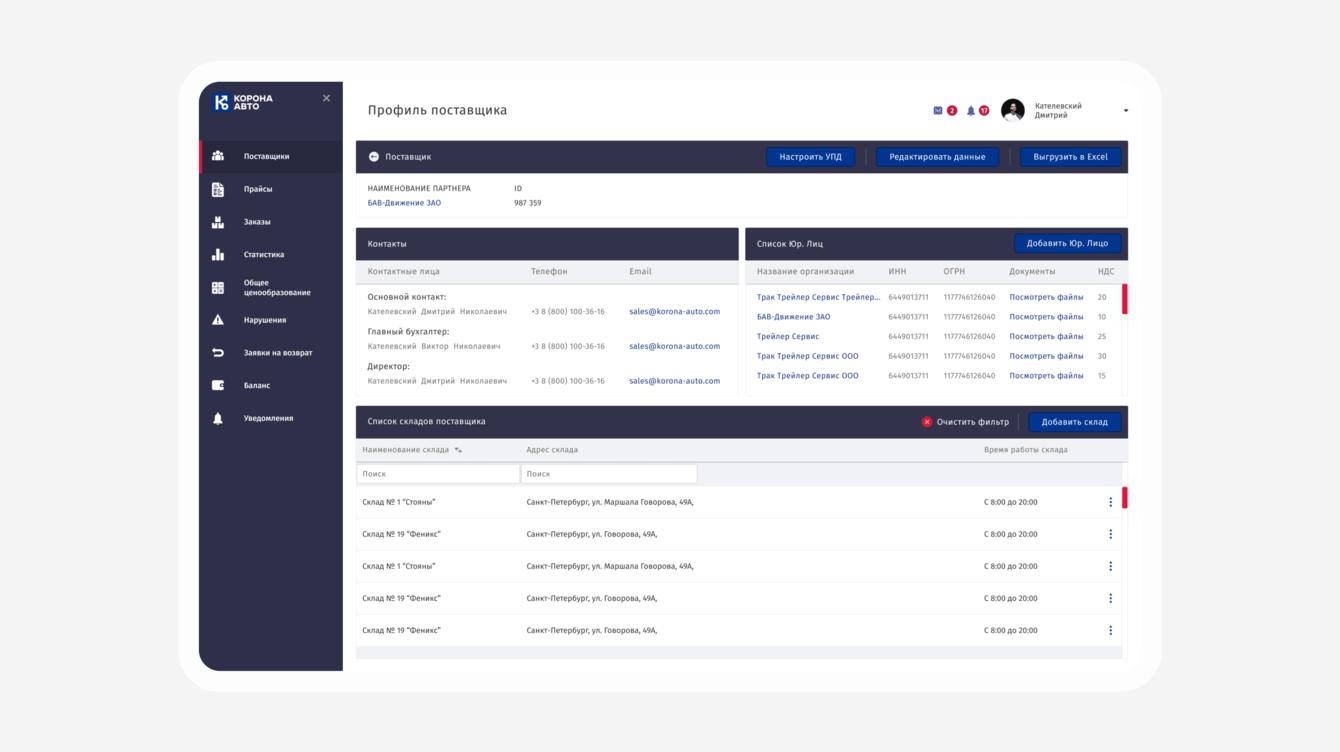Select Общее ценообразование in the sidebar
The height and width of the screenshot is (752, 1340).
tap(271, 288)
